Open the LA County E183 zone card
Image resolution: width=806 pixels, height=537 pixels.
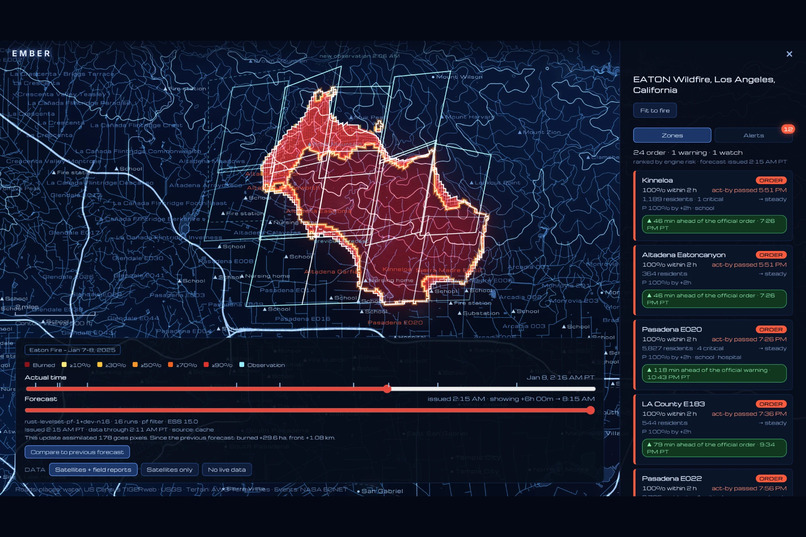(x=714, y=429)
